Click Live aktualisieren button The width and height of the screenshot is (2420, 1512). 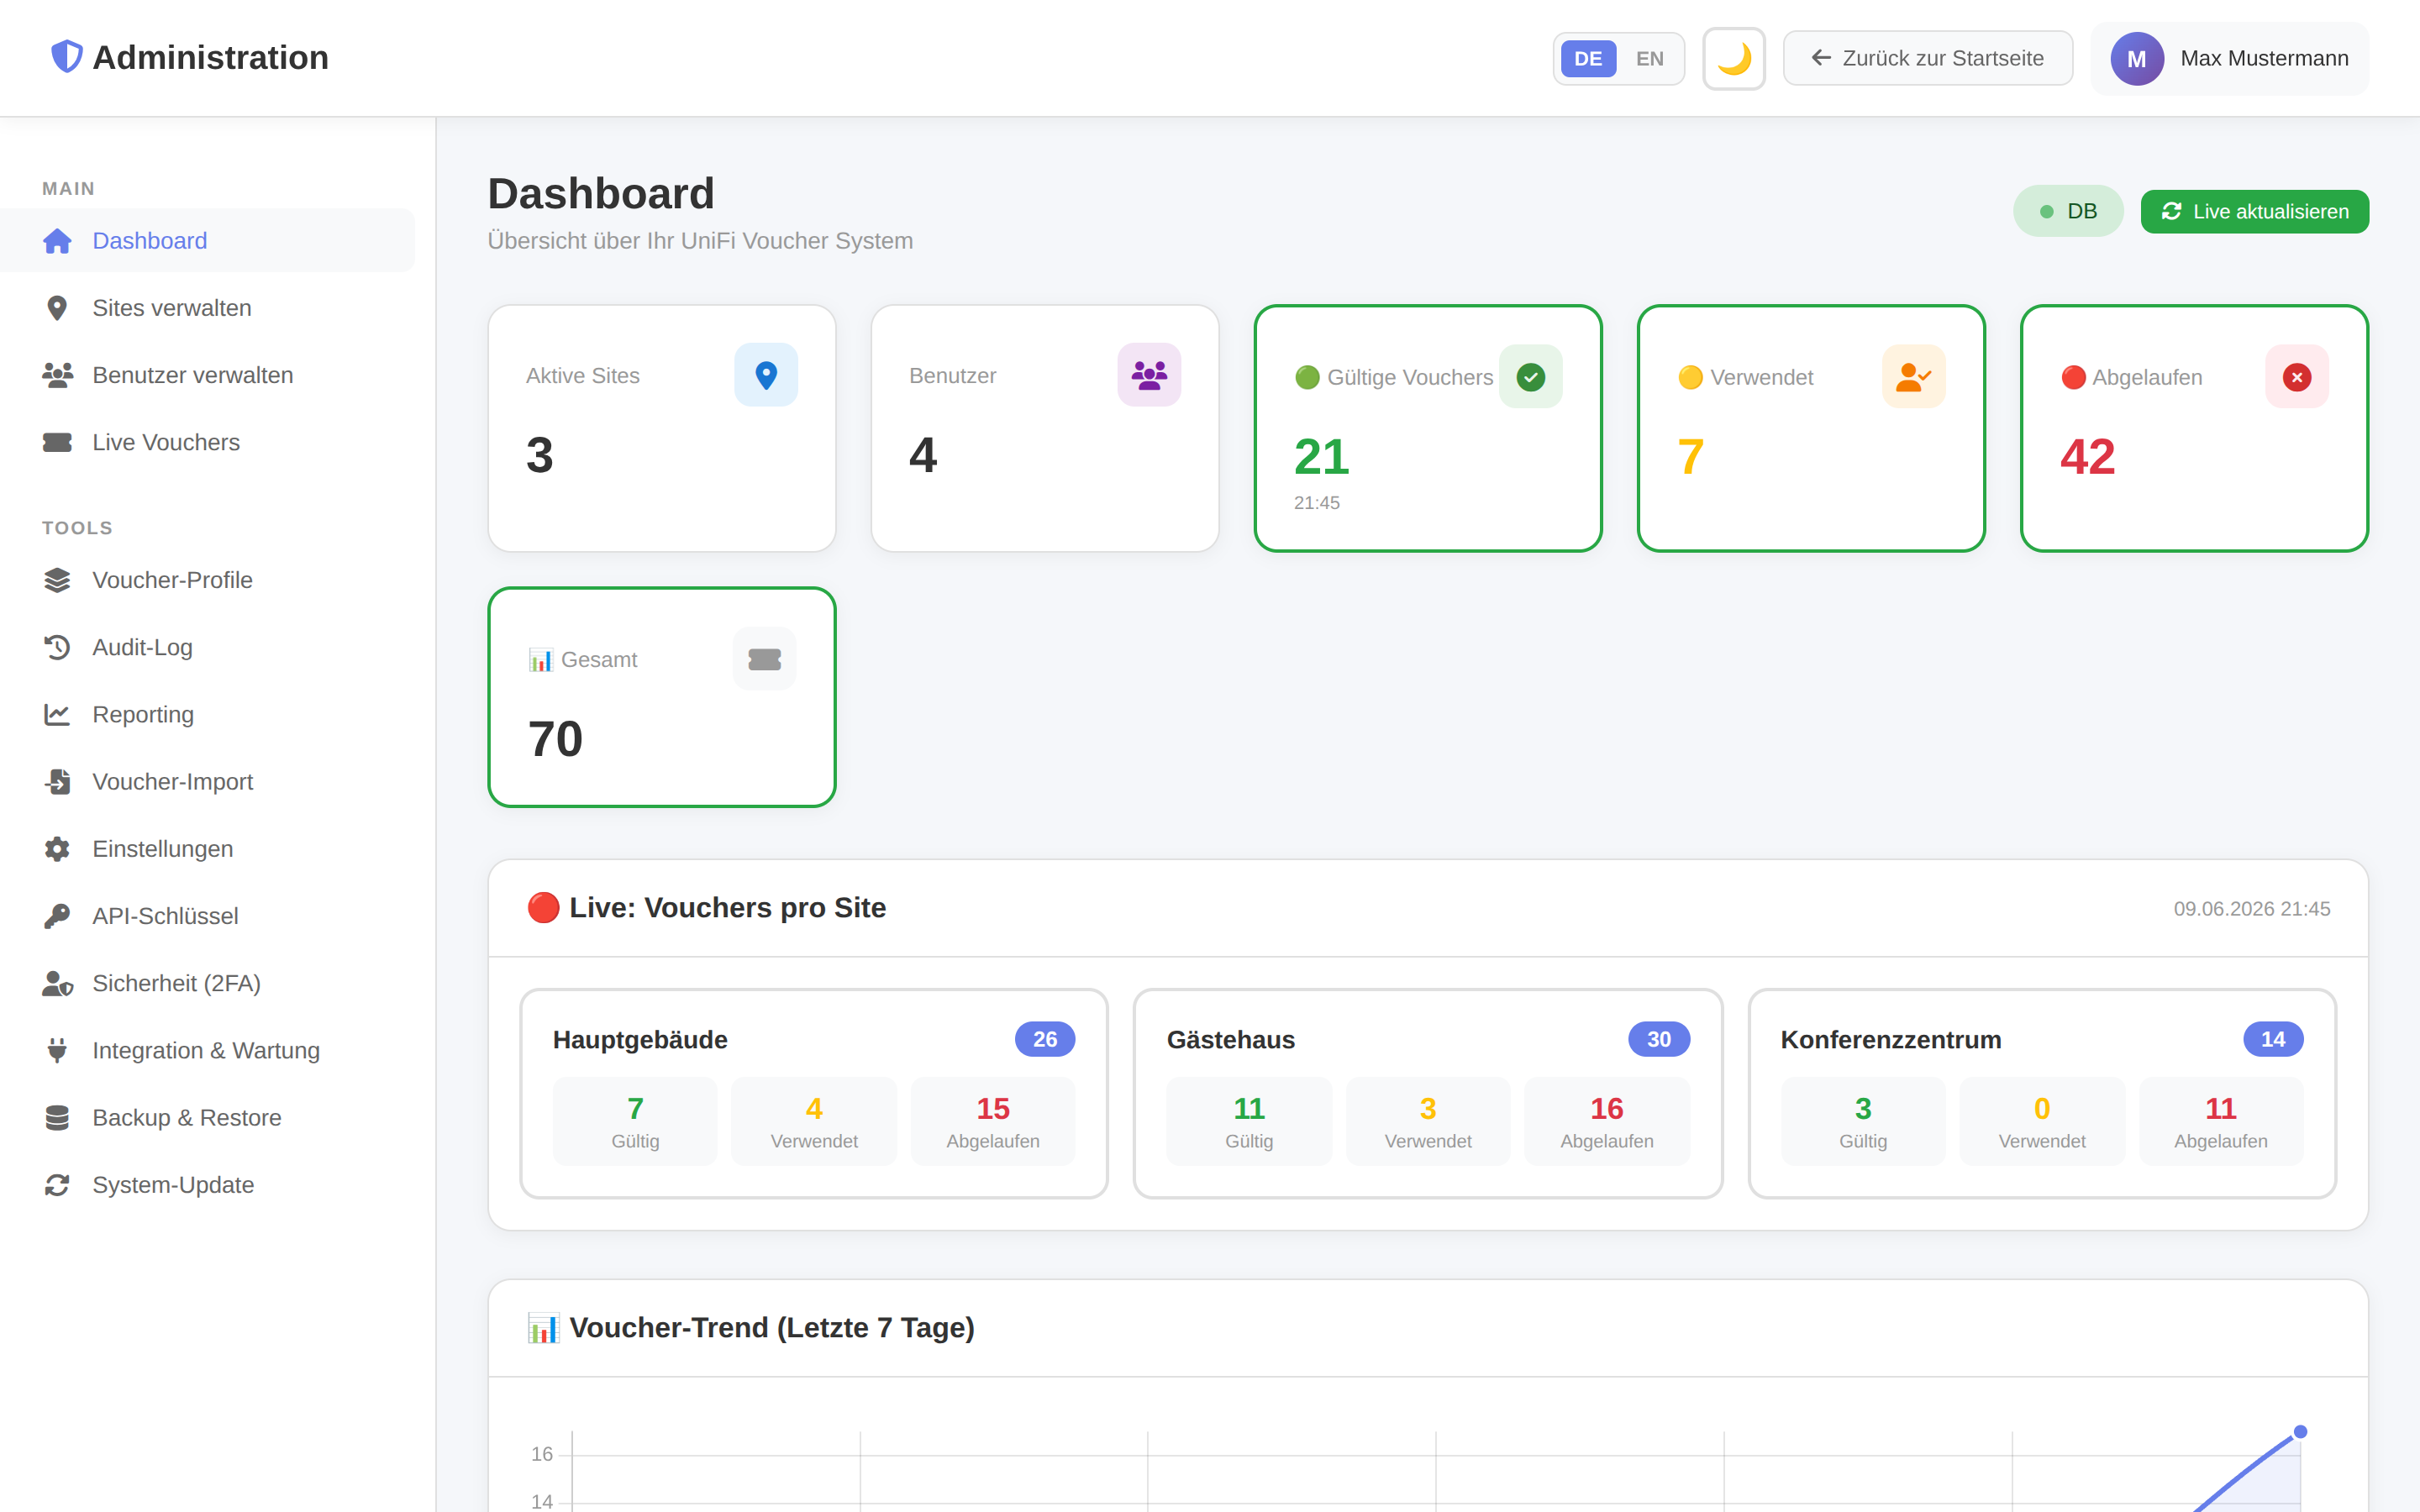(x=2254, y=211)
